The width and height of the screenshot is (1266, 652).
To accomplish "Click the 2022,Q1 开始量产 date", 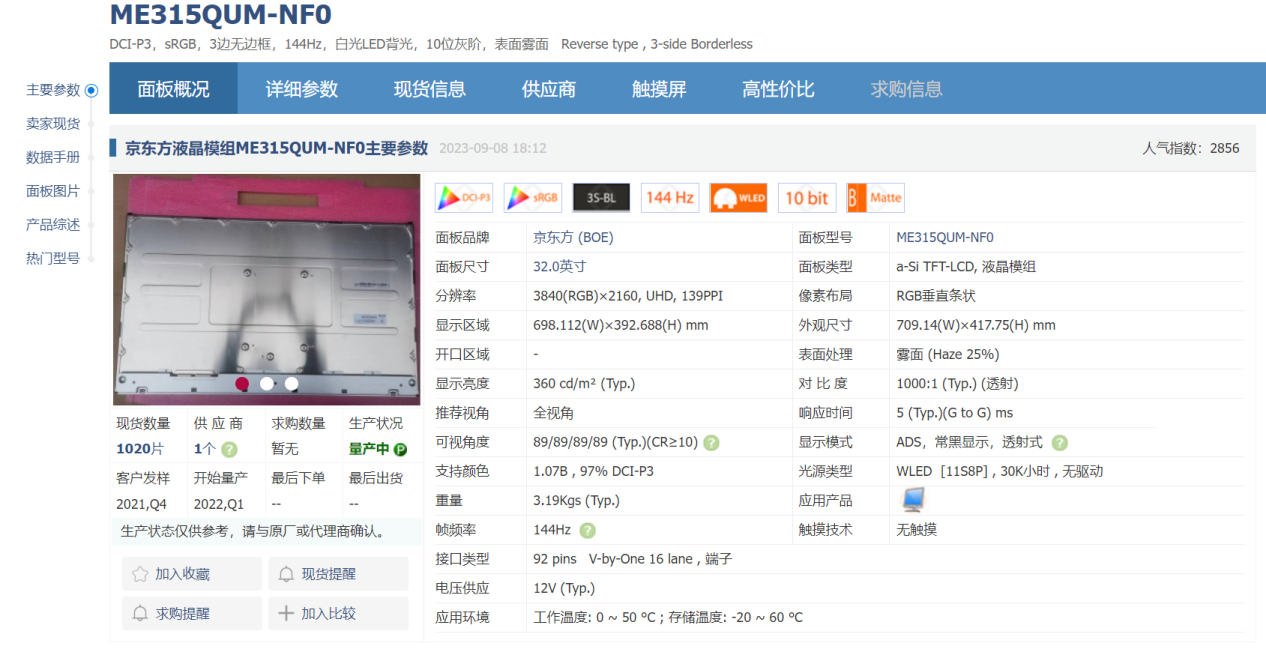I will pyautogui.click(x=220, y=503).
